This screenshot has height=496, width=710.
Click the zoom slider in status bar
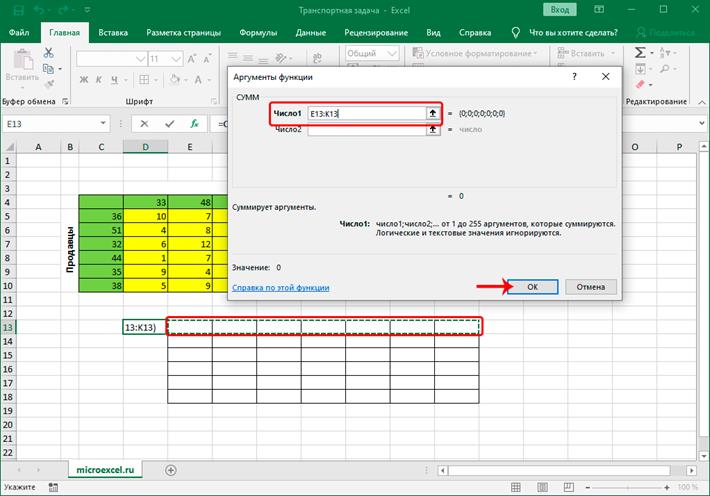627,487
